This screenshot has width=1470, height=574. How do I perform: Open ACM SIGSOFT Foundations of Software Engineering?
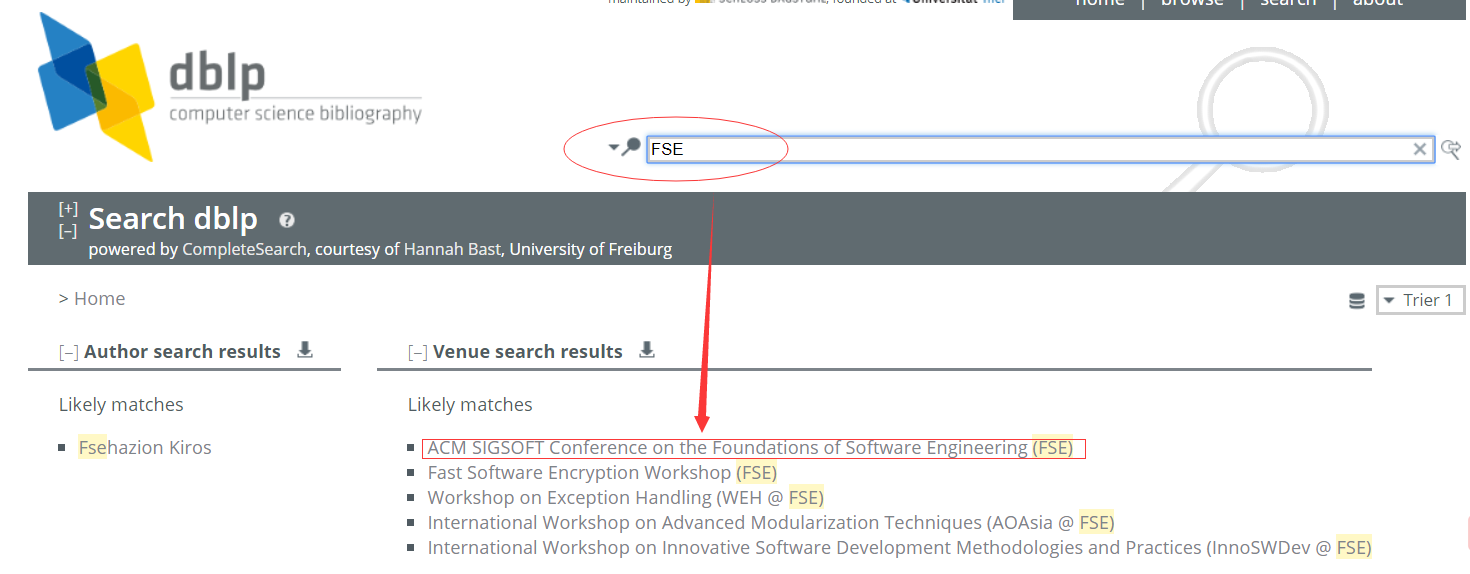[x=750, y=447]
